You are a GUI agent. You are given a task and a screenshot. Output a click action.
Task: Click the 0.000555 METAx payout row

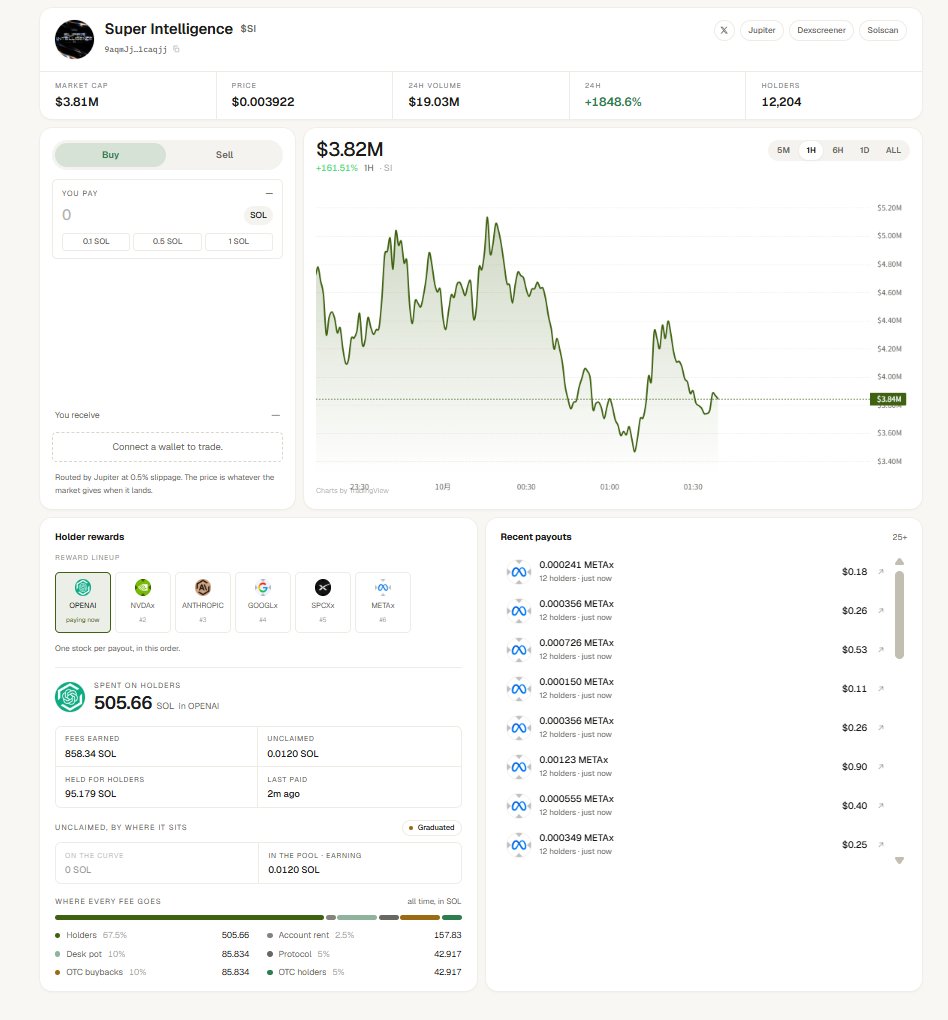pos(696,805)
